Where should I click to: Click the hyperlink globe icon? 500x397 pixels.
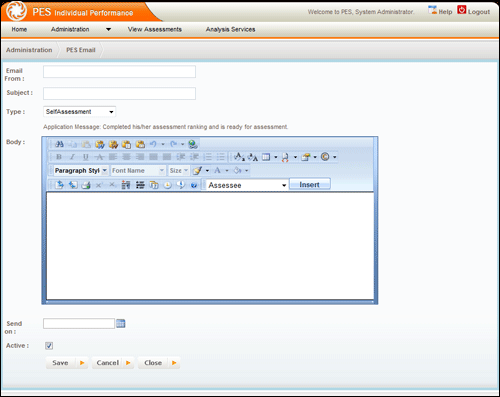[x=193, y=144]
